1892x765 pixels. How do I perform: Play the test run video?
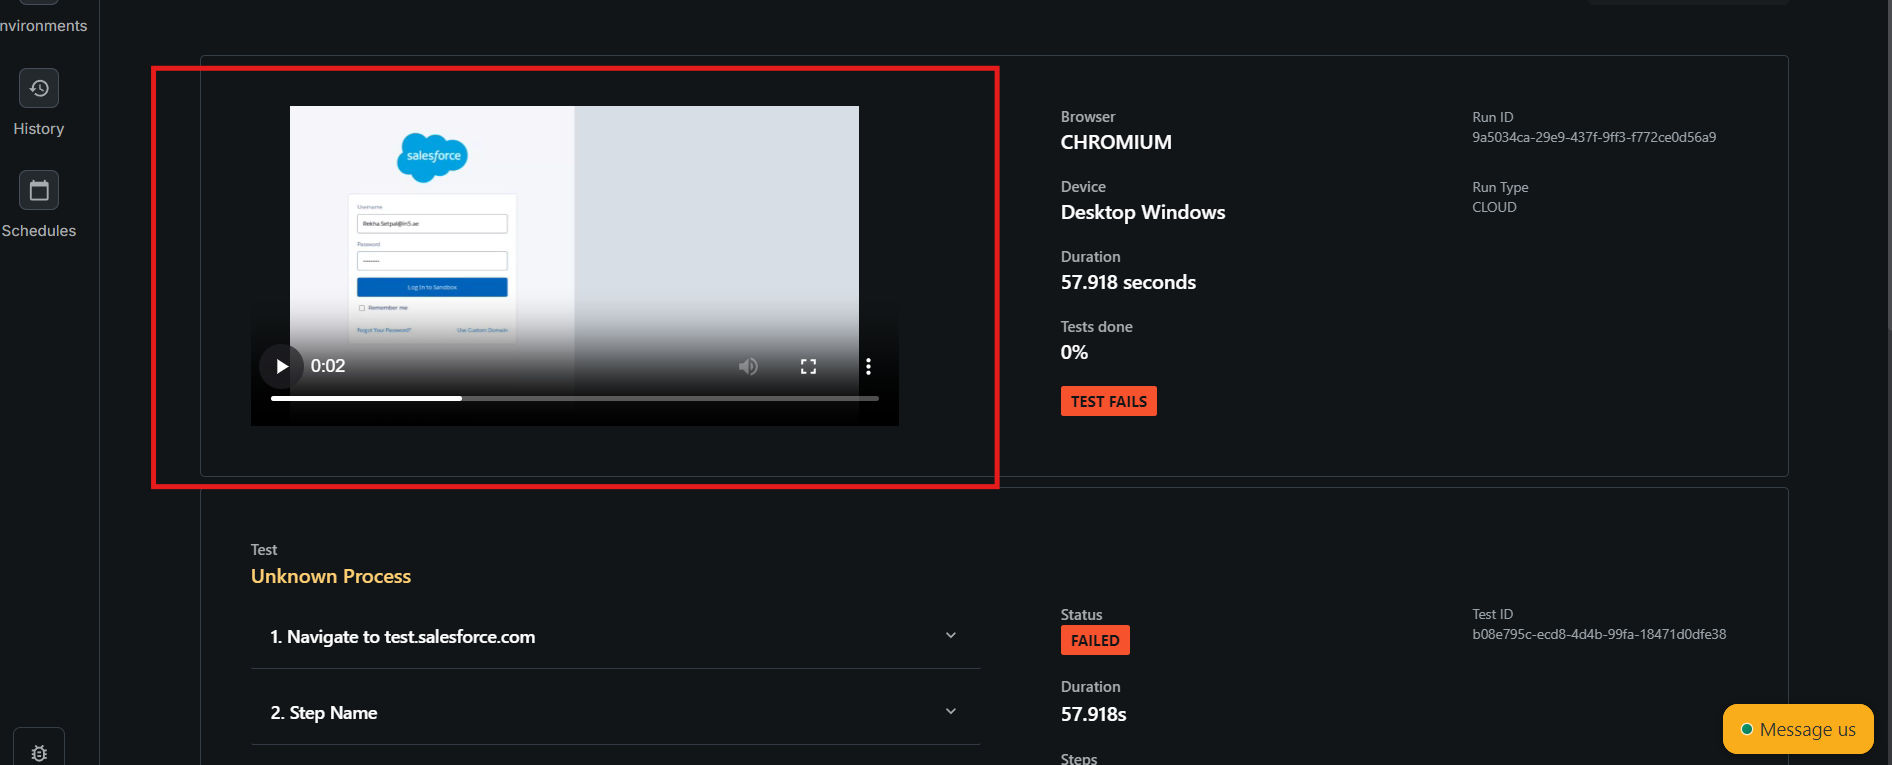(x=282, y=366)
